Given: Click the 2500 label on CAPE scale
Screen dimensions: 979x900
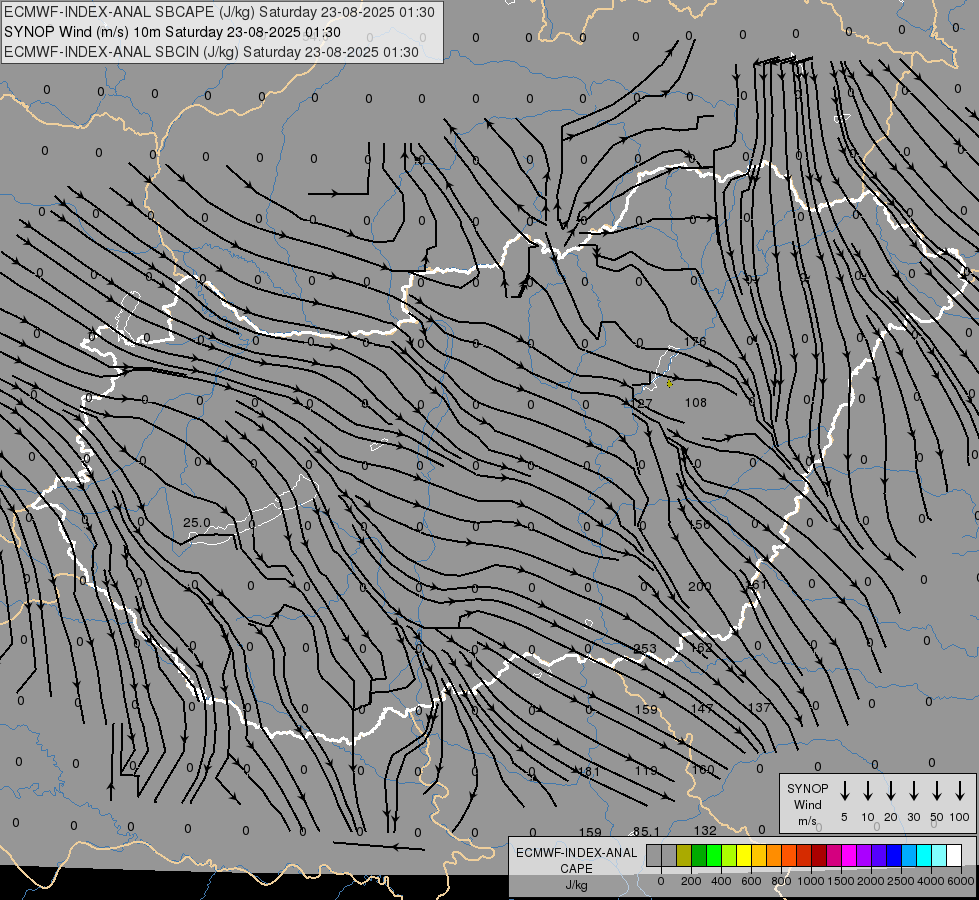Looking at the screenshot, I should [x=900, y=881].
